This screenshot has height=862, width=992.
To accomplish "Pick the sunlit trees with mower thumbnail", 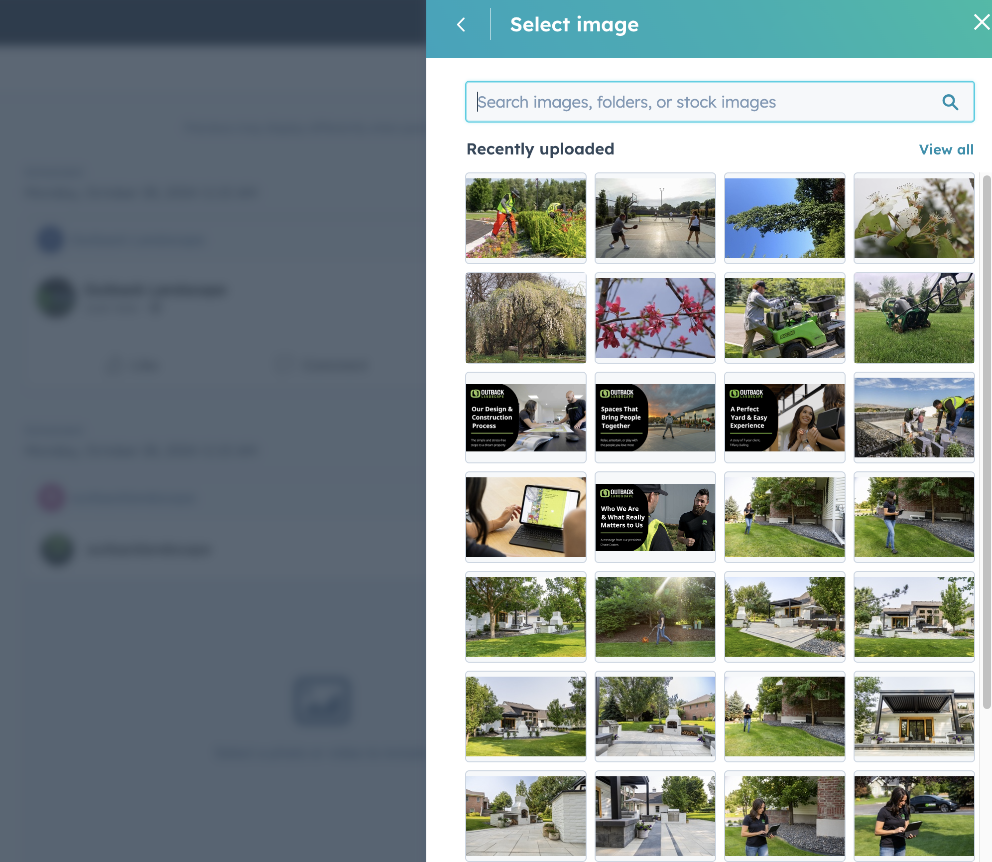I will (655, 617).
